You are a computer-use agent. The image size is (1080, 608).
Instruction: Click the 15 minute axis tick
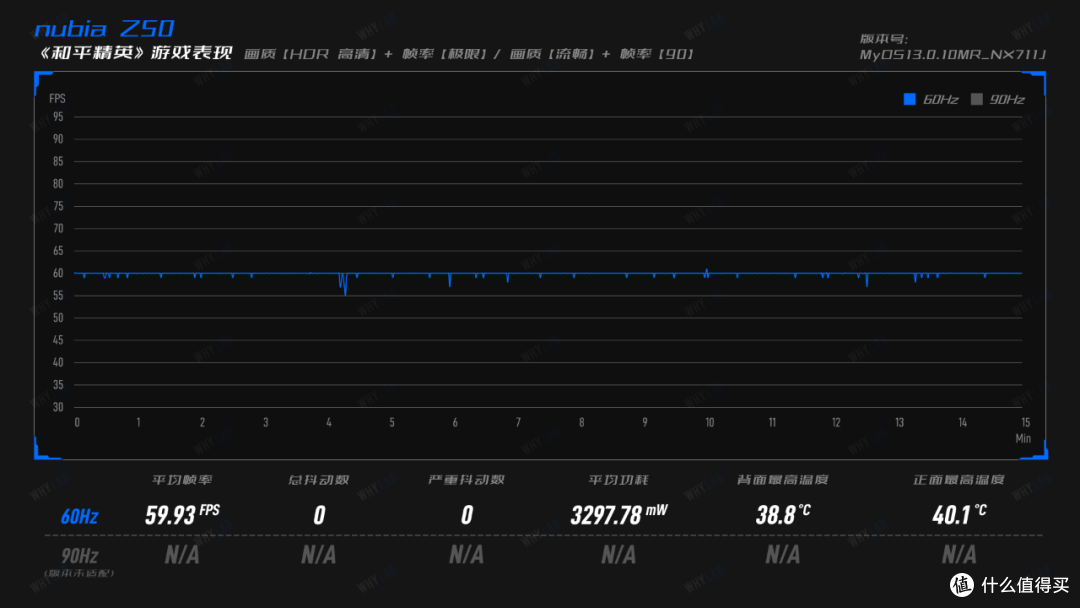[x=1026, y=422]
